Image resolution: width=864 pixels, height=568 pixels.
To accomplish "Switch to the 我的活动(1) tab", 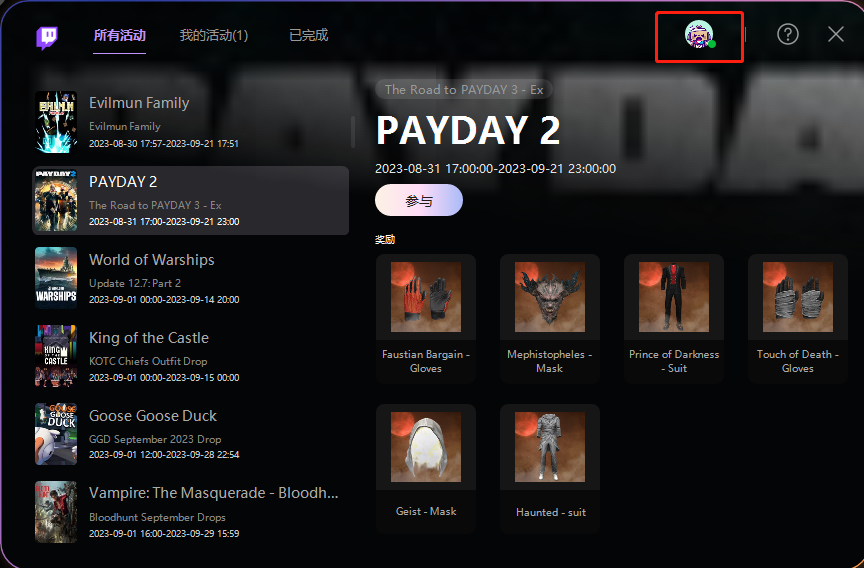I will (214, 35).
